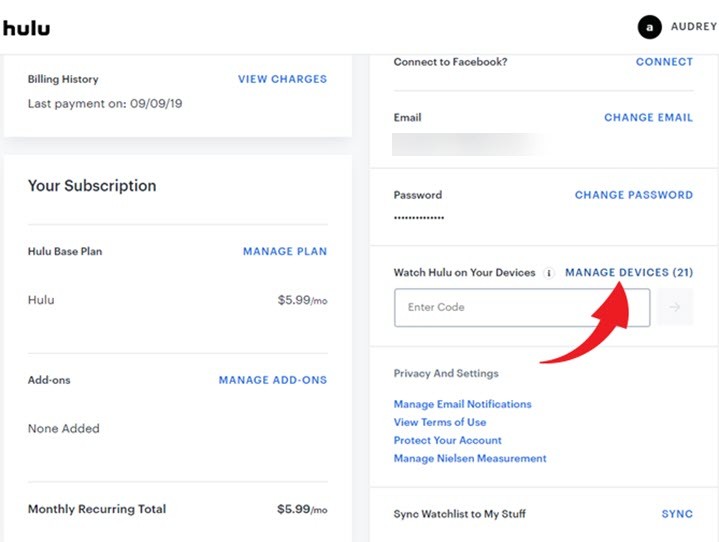Viewport: 719px width, 542px height.
Task: Click inside the Enter Code field
Action: [x=522, y=307]
